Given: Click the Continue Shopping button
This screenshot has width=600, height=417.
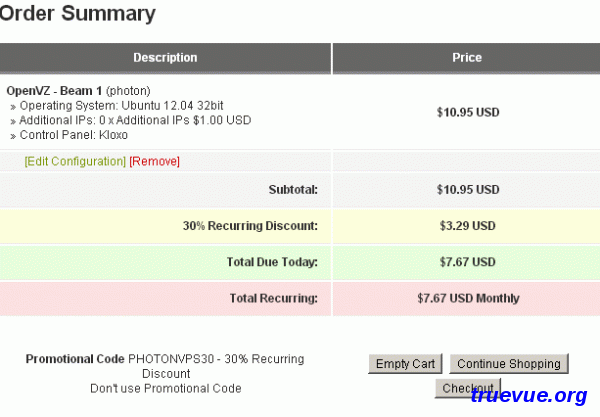Looking at the screenshot, I should click(x=508, y=363).
